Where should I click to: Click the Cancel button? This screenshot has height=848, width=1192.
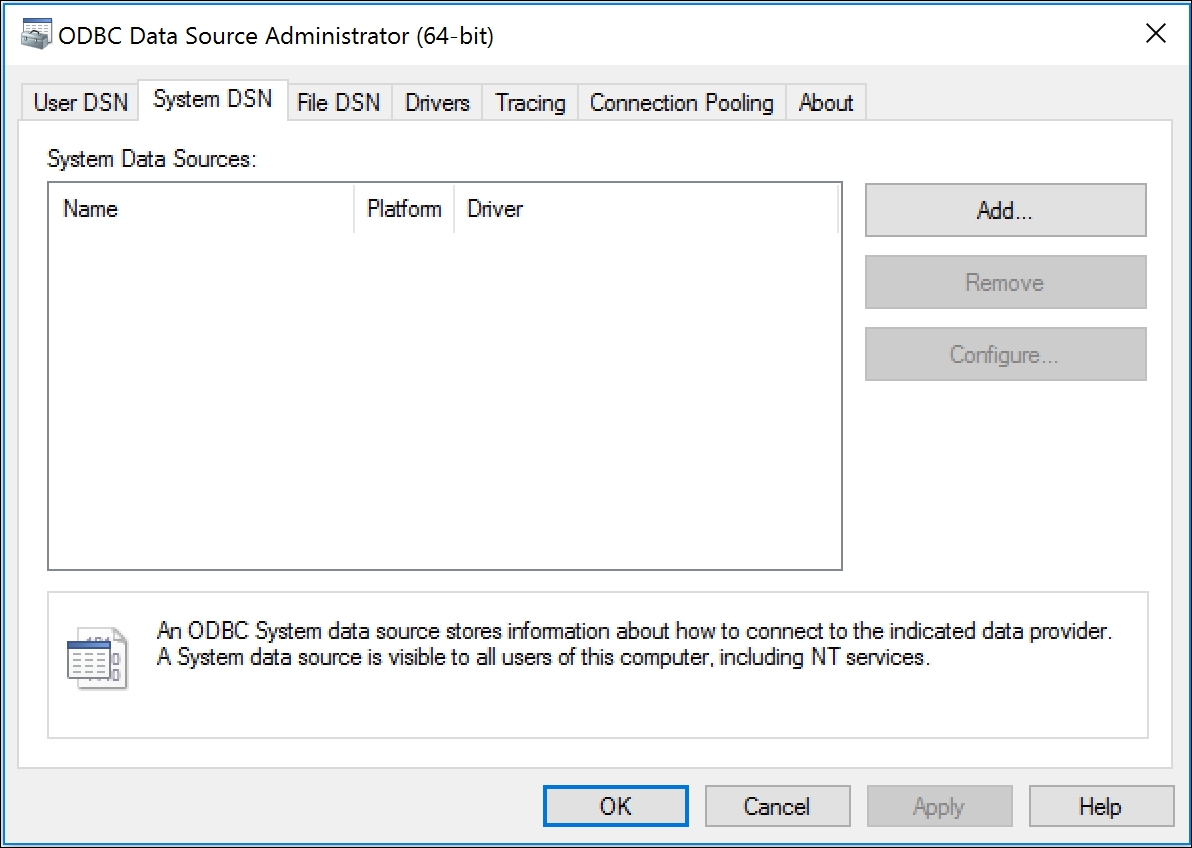pos(777,806)
